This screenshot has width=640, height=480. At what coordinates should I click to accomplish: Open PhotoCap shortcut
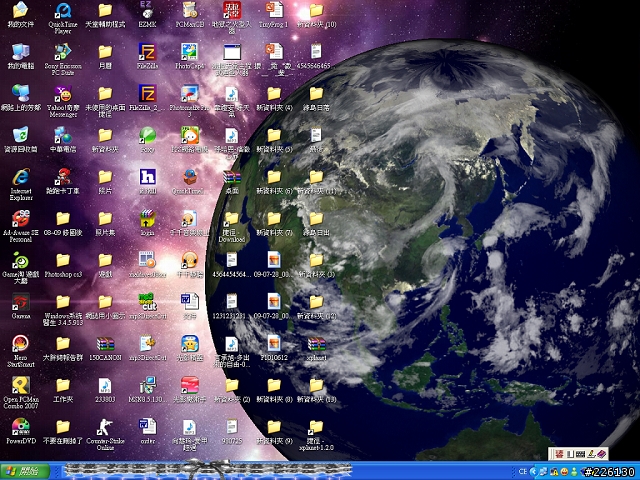click(189, 56)
